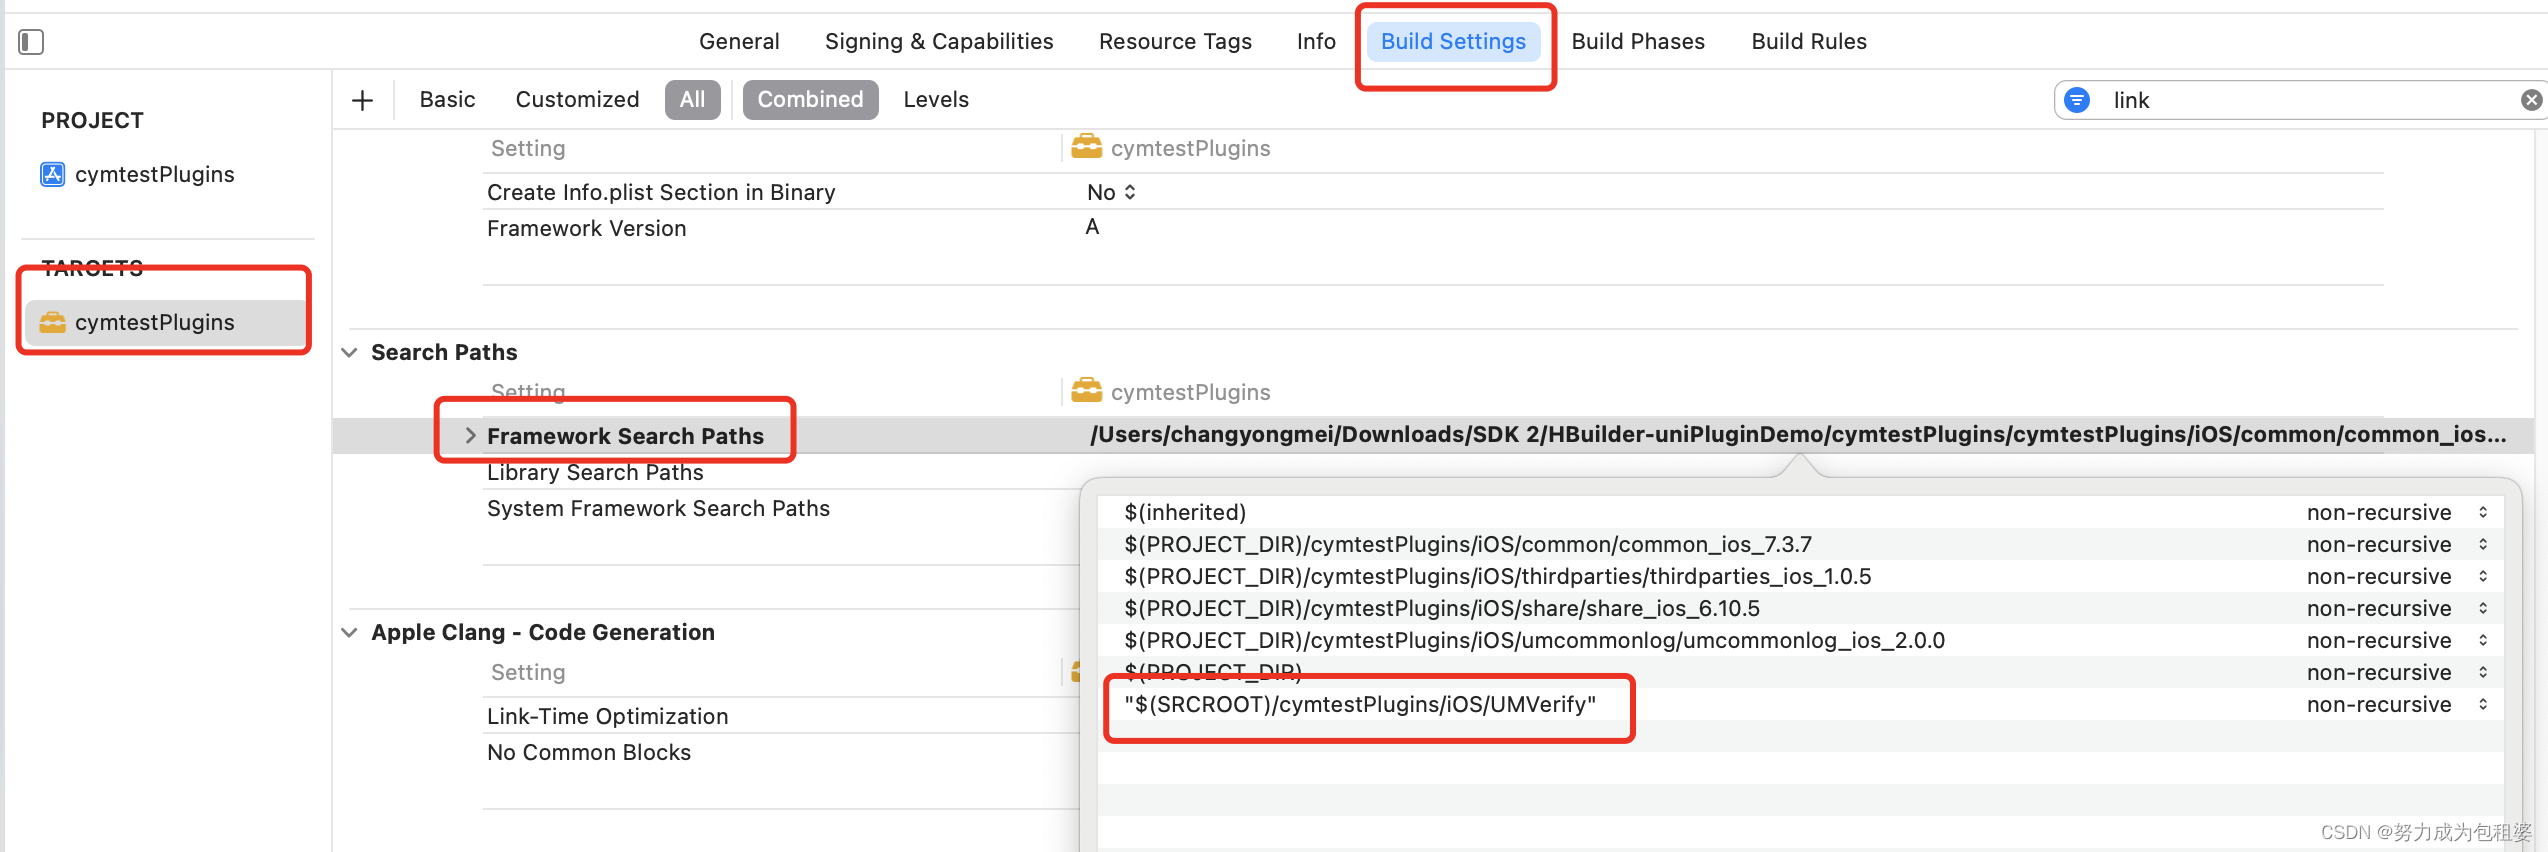Select the share_ios_6.10.5 path entry
The width and height of the screenshot is (2548, 852).
1442,608
